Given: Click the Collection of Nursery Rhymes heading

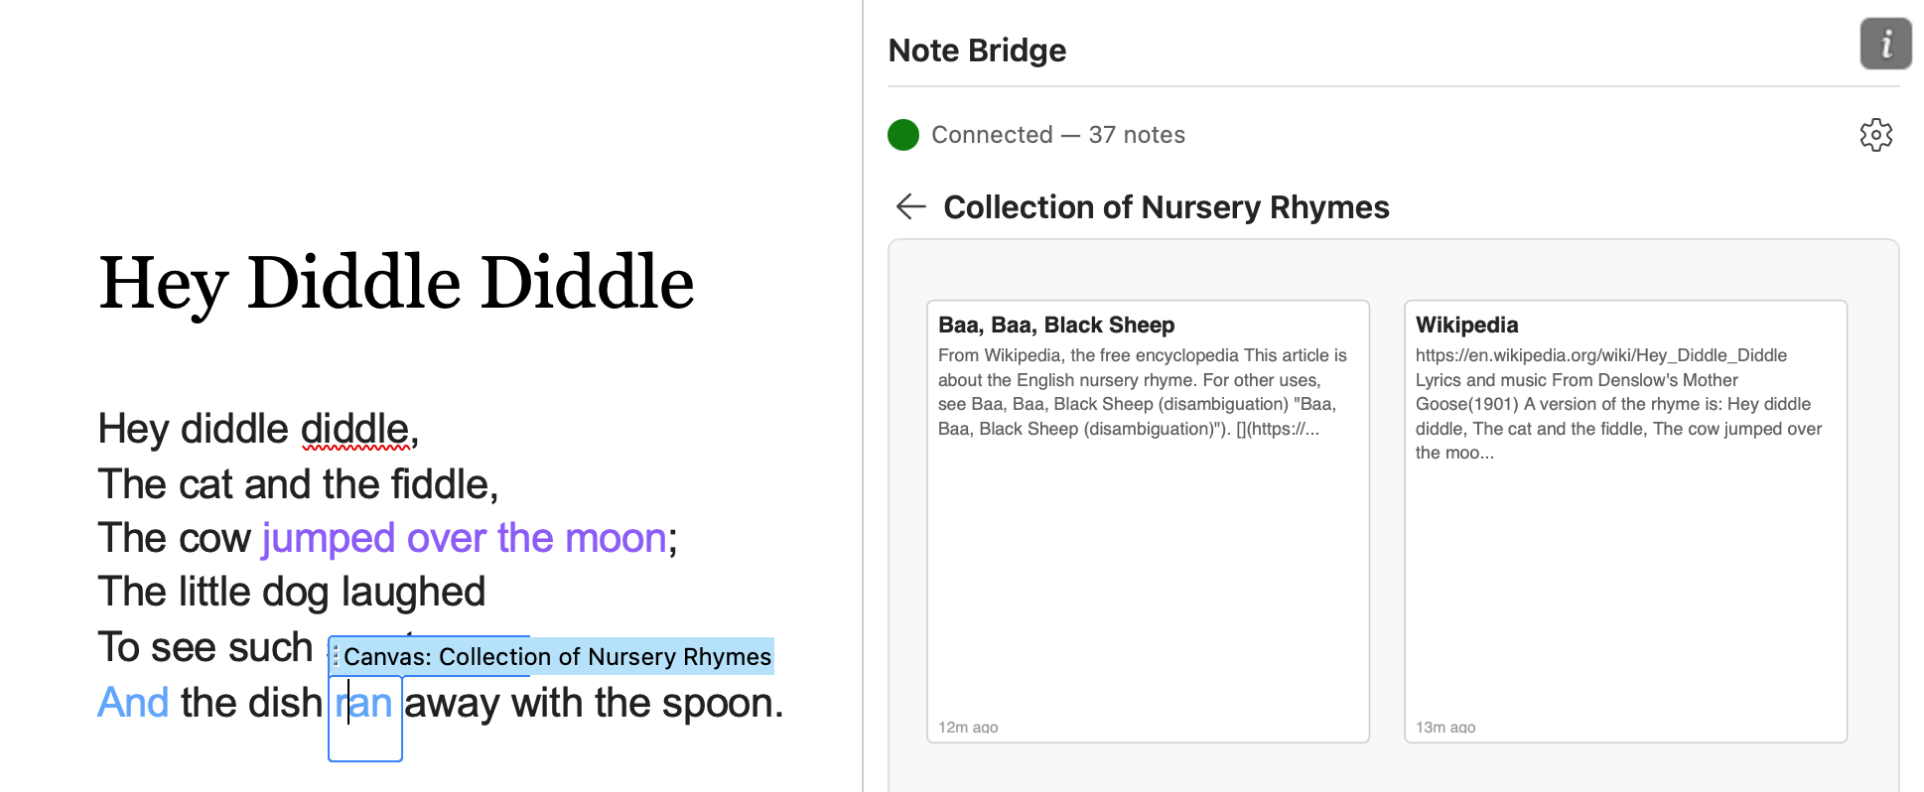Looking at the screenshot, I should pyautogui.click(x=1166, y=207).
